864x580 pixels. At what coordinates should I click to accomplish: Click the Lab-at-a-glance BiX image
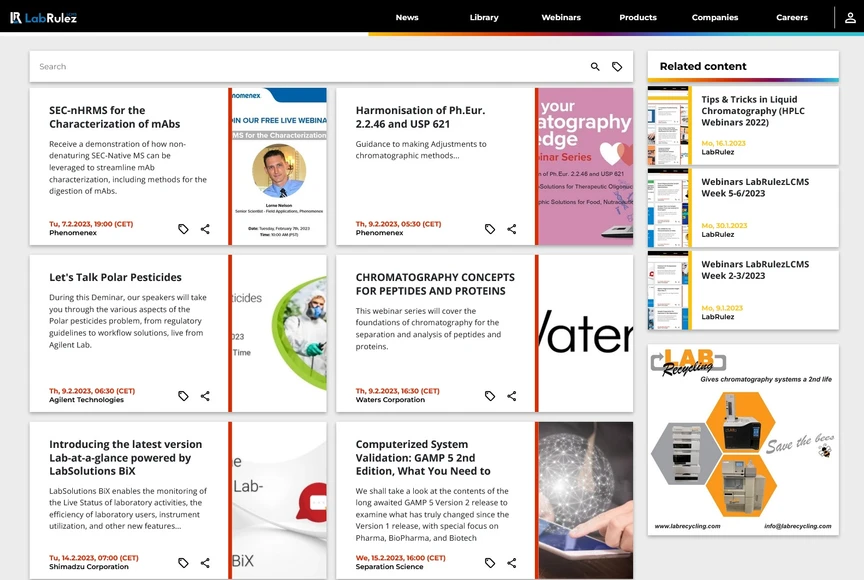coord(279,500)
